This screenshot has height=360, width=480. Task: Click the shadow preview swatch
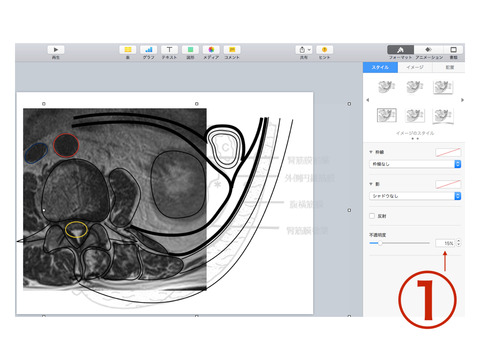click(x=448, y=184)
